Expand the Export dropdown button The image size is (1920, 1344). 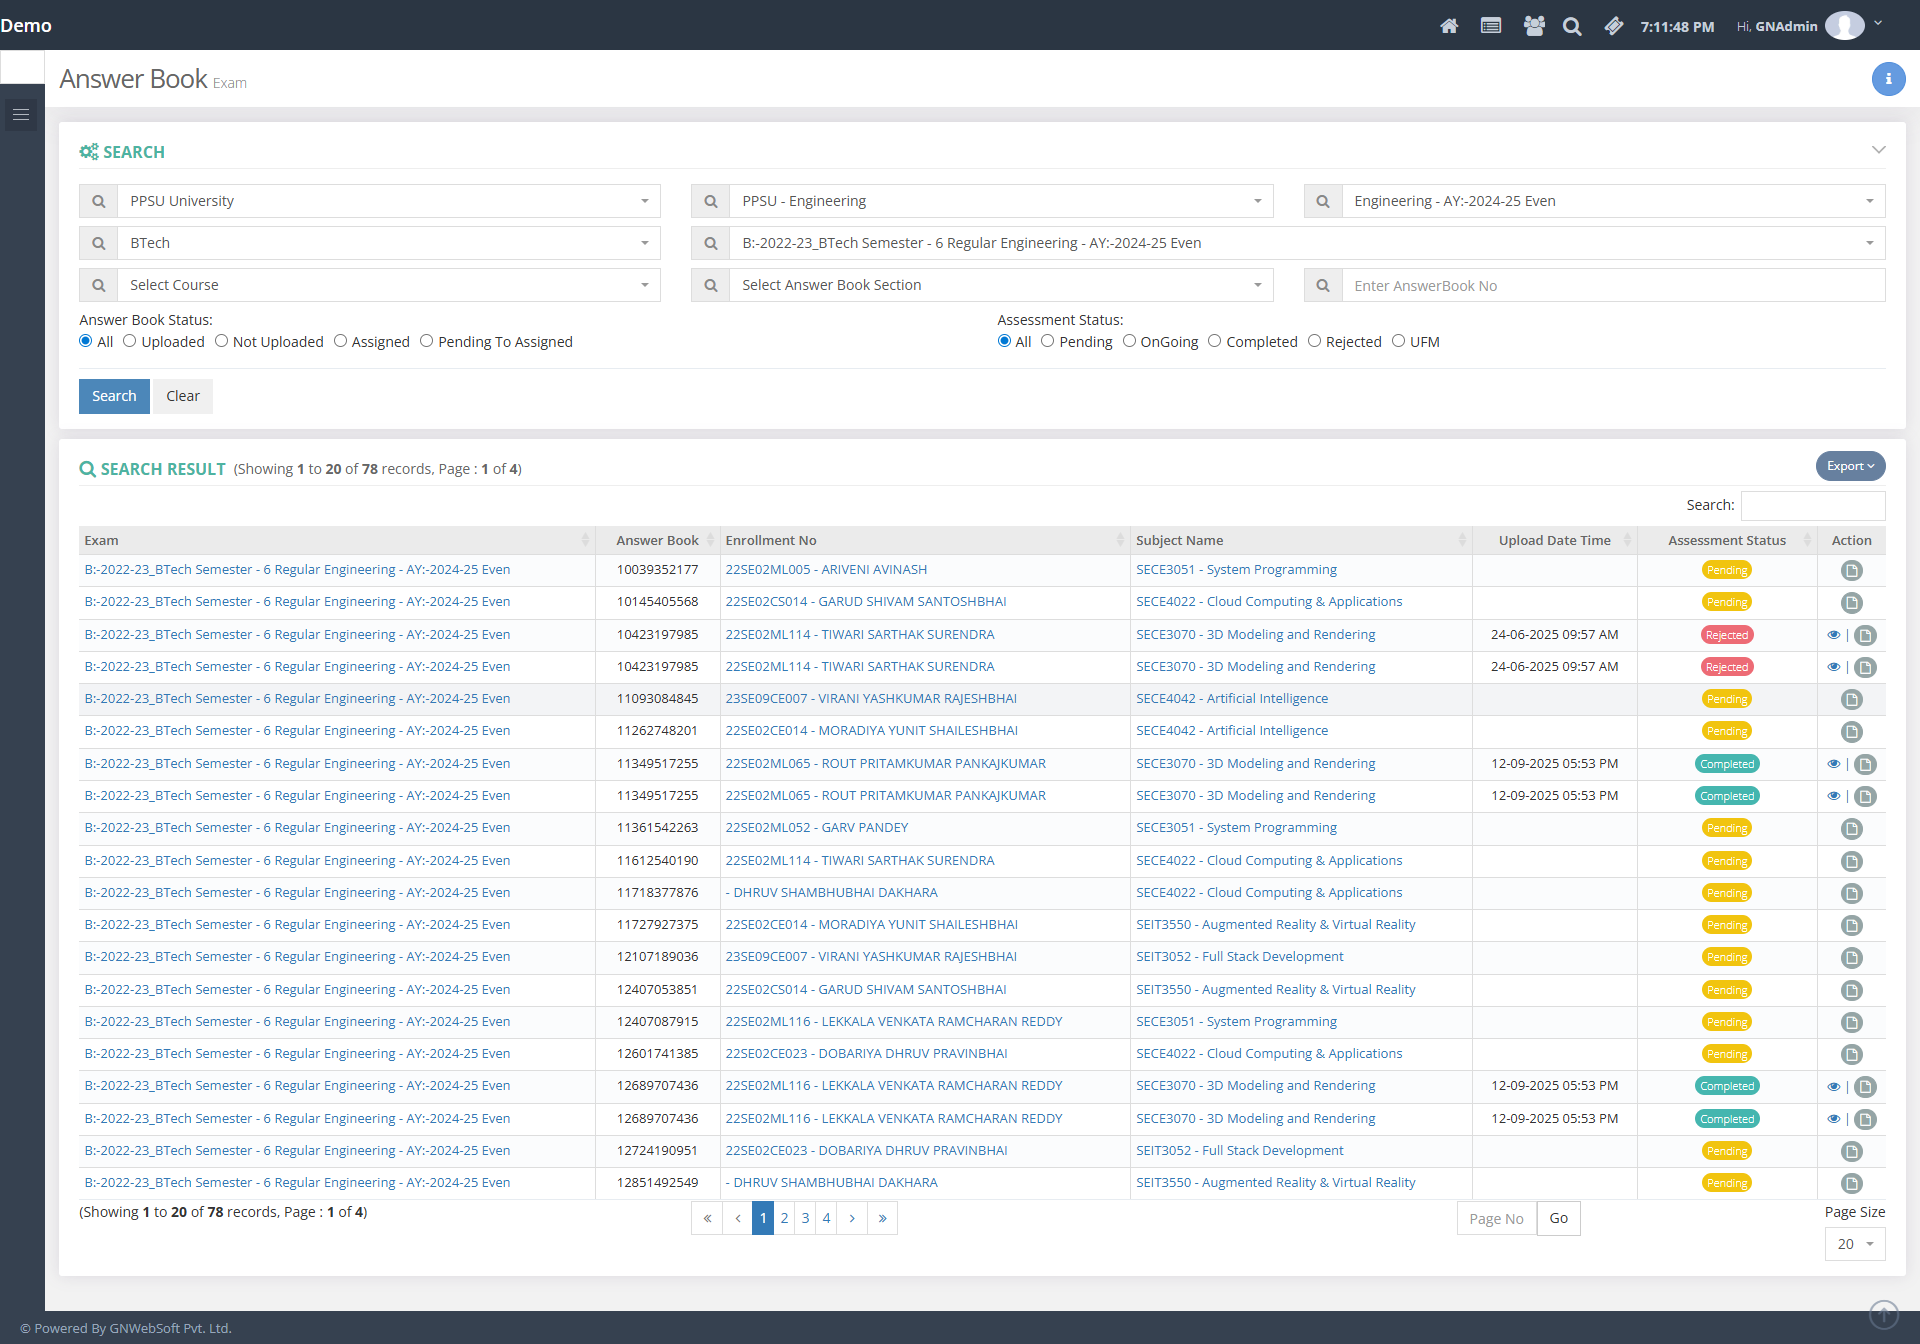(1850, 466)
